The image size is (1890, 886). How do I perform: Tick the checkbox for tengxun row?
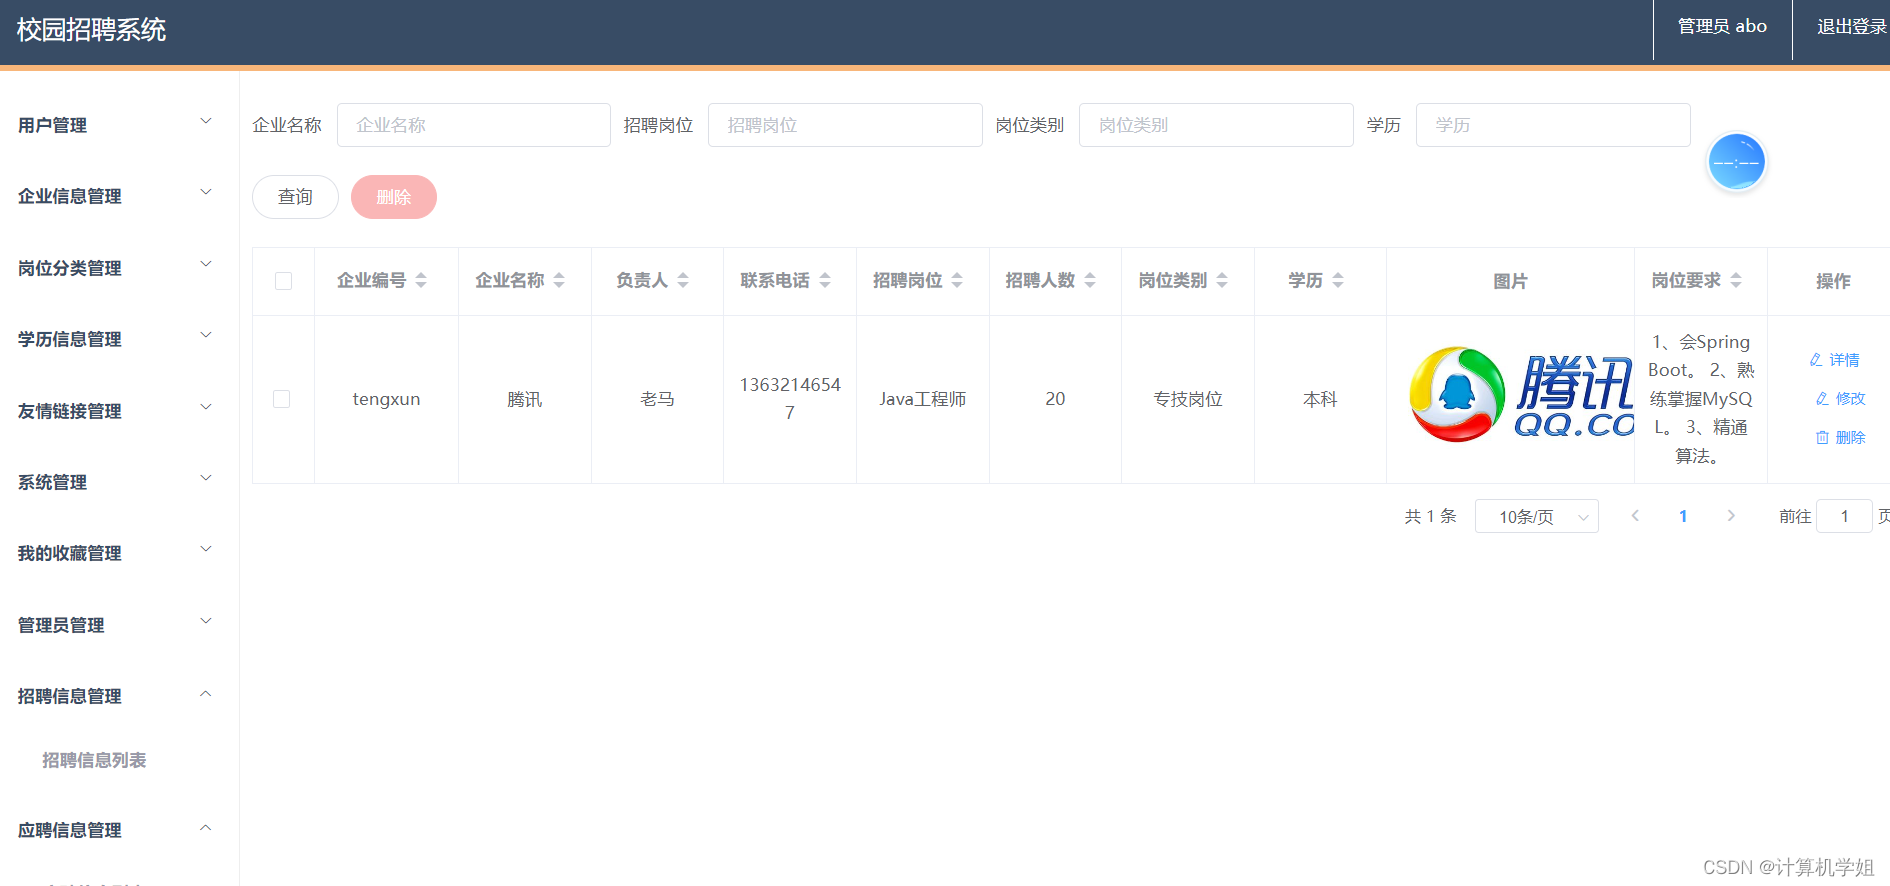click(282, 399)
